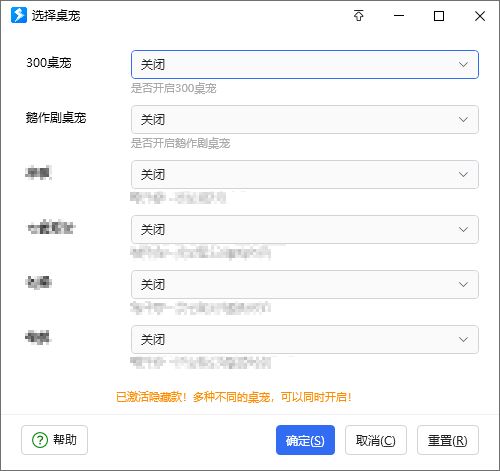The image size is (500, 471).
Task: Expand the 鹅作剧桌宠 combo box
Action: point(305,119)
